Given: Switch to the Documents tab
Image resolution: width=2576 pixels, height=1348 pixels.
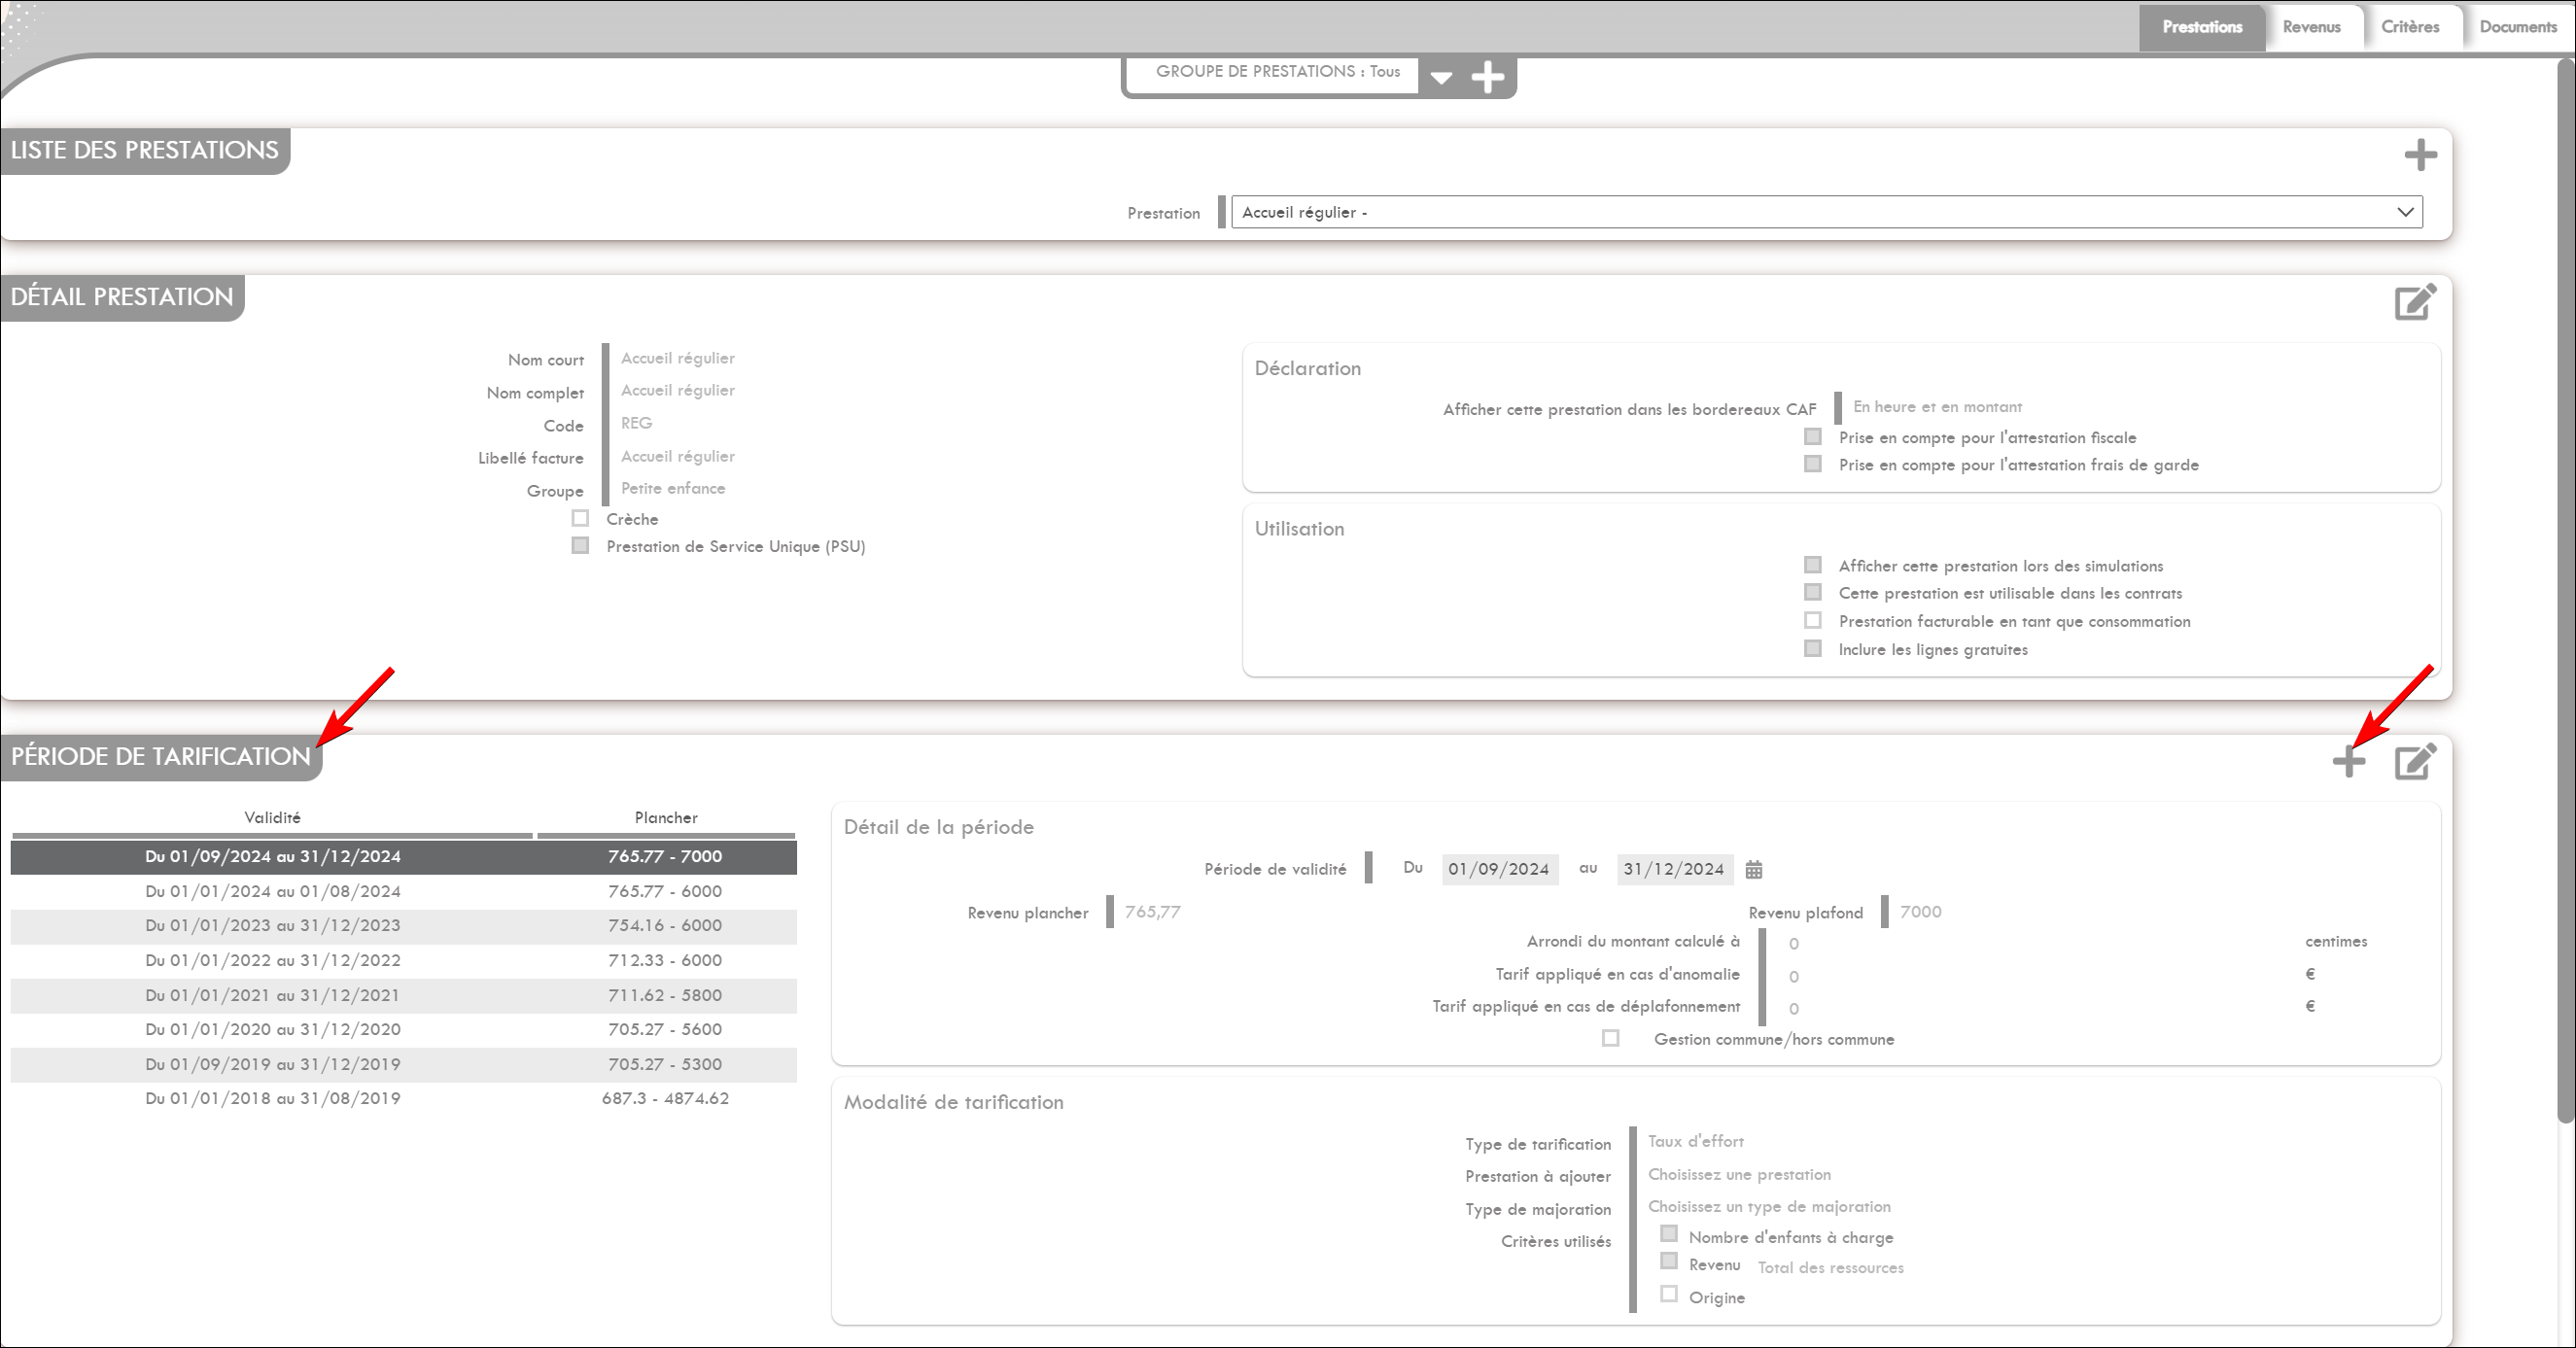Looking at the screenshot, I should tap(2518, 27).
